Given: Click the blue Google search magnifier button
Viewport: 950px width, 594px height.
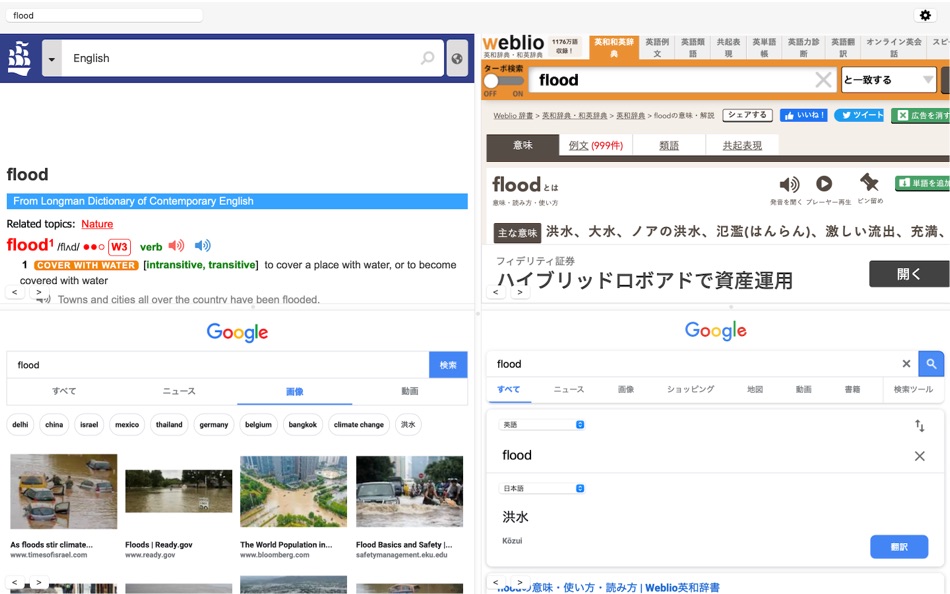Looking at the screenshot, I should coord(931,364).
